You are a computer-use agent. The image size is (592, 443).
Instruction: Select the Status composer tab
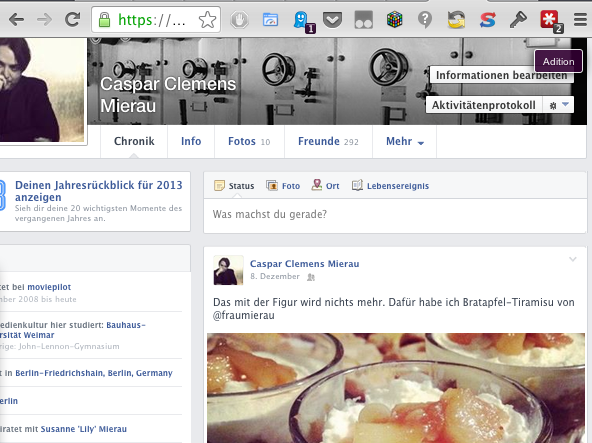(x=234, y=186)
